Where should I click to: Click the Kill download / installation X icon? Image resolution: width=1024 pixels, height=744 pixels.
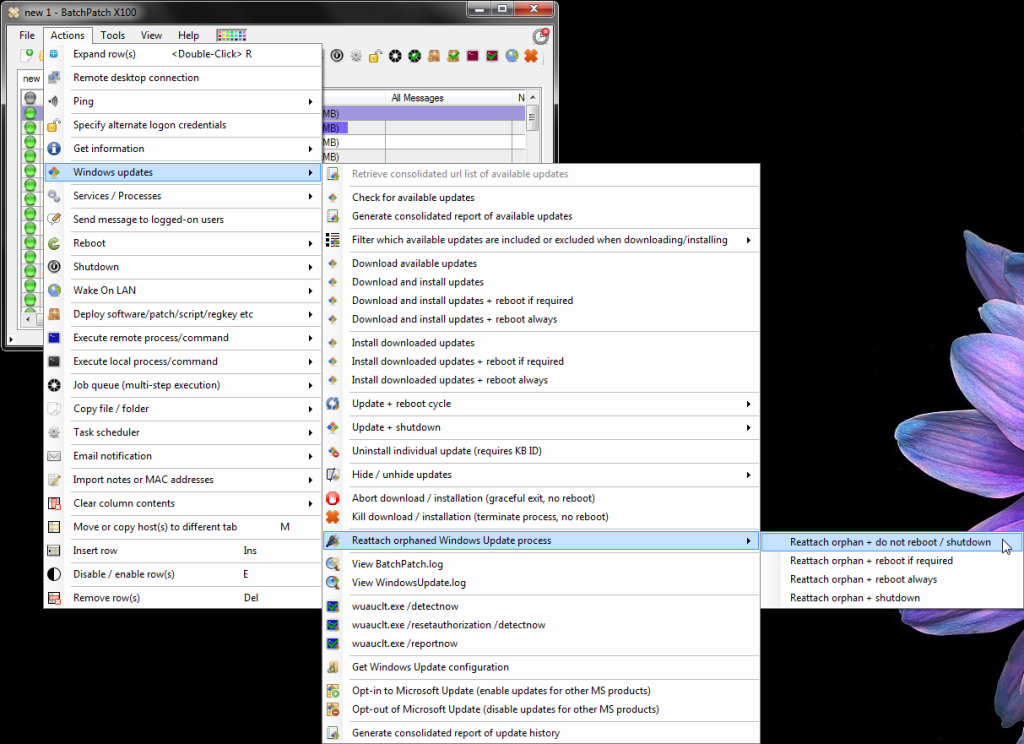(x=333, y=517)
